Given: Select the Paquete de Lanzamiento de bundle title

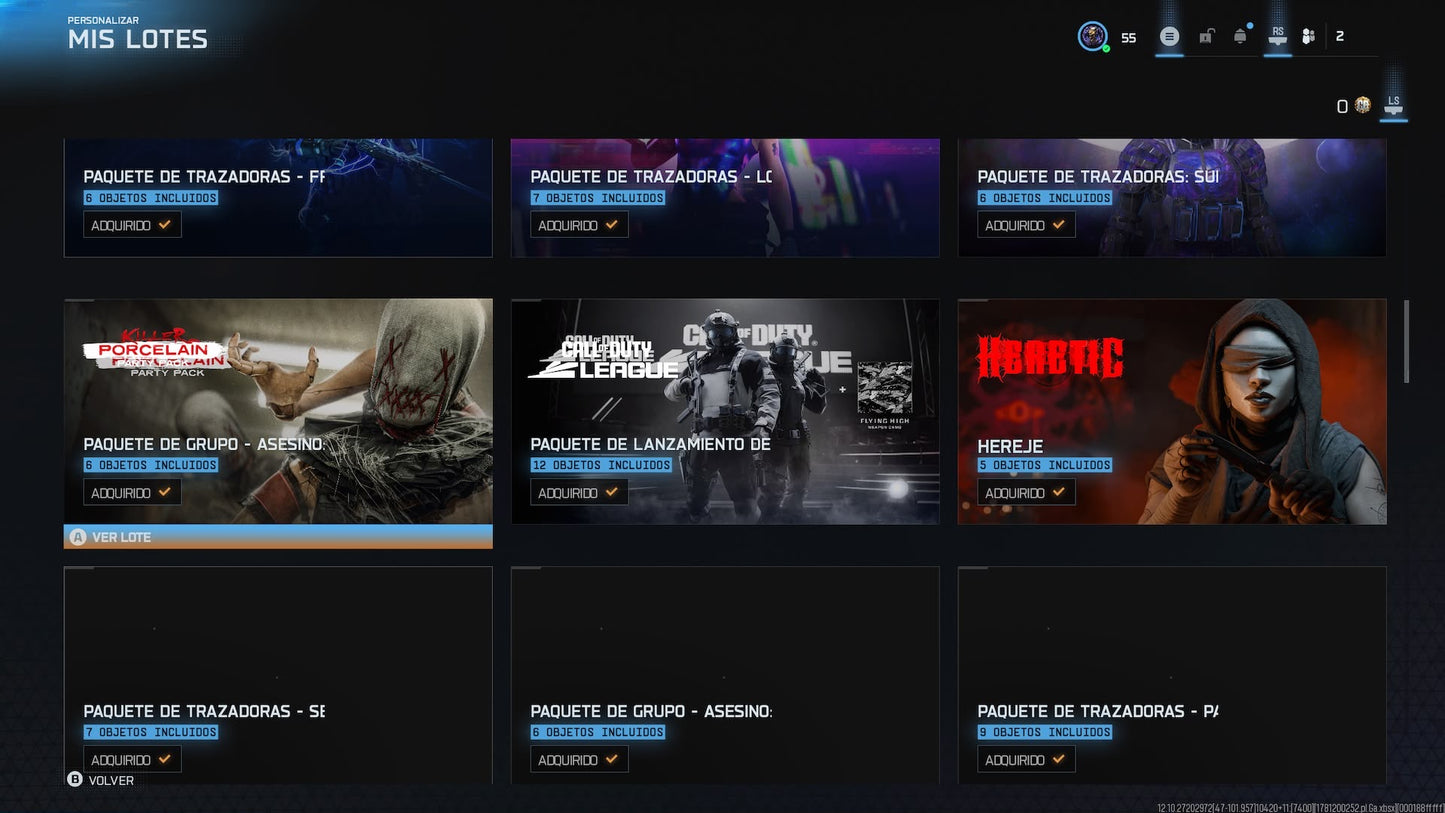Looking at the screenshot, I should [x=650, y=444].
